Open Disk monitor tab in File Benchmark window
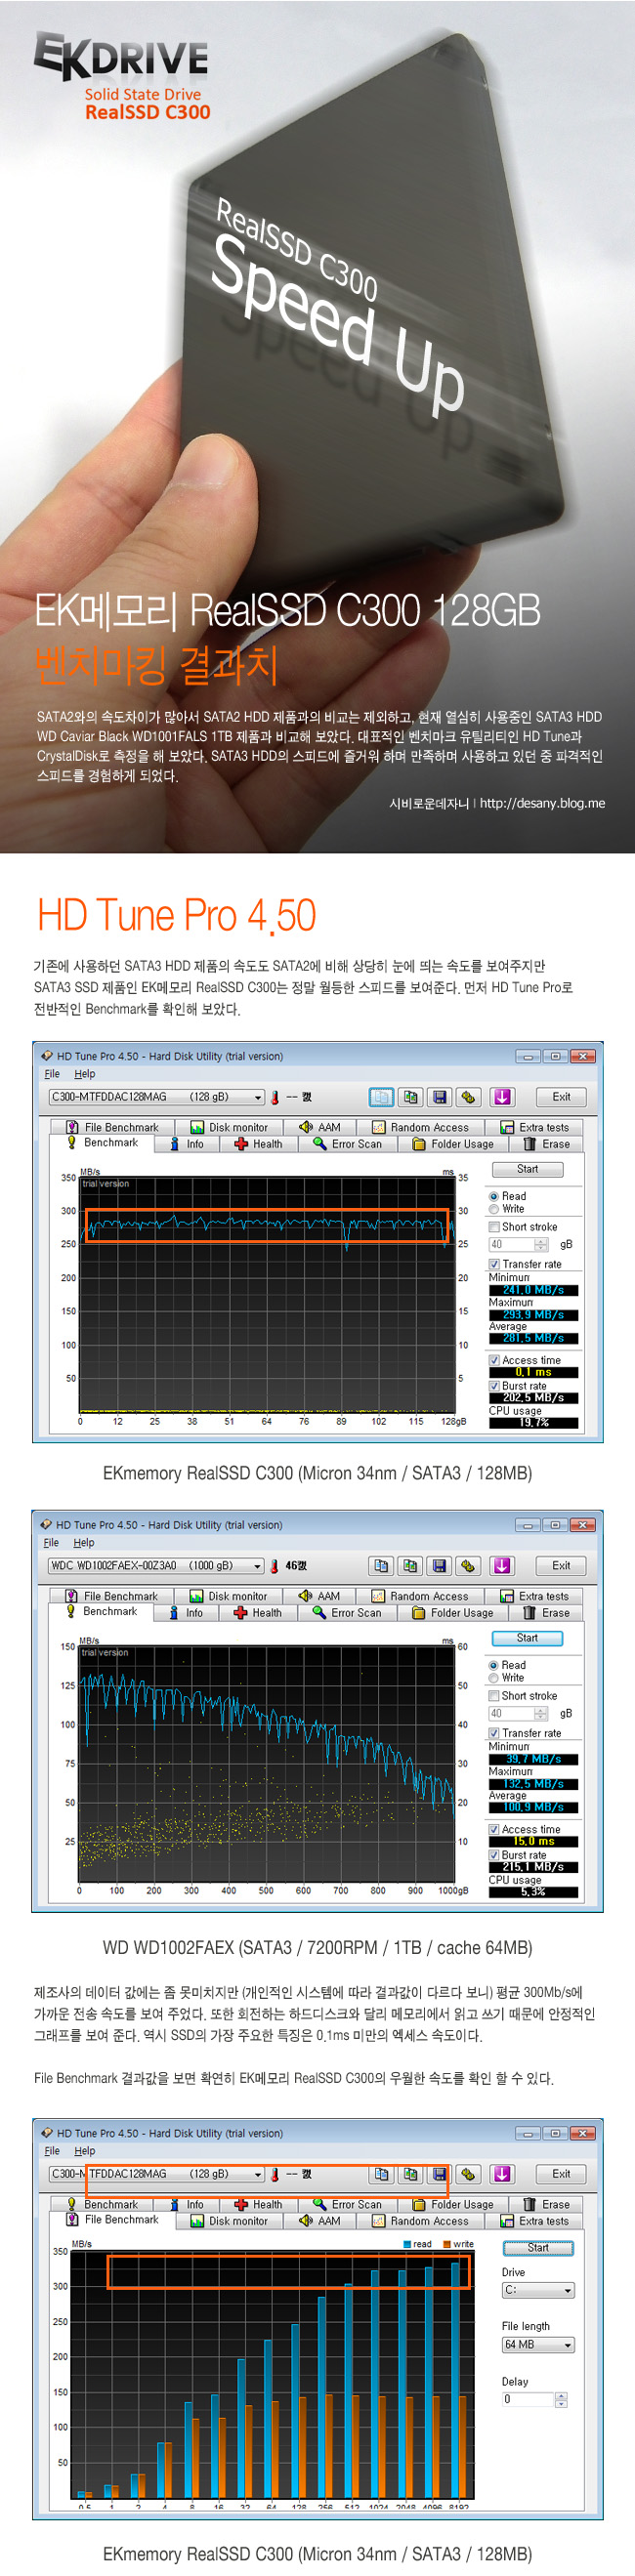The height and width of the screenshot is (2576, 635). 229,2221
